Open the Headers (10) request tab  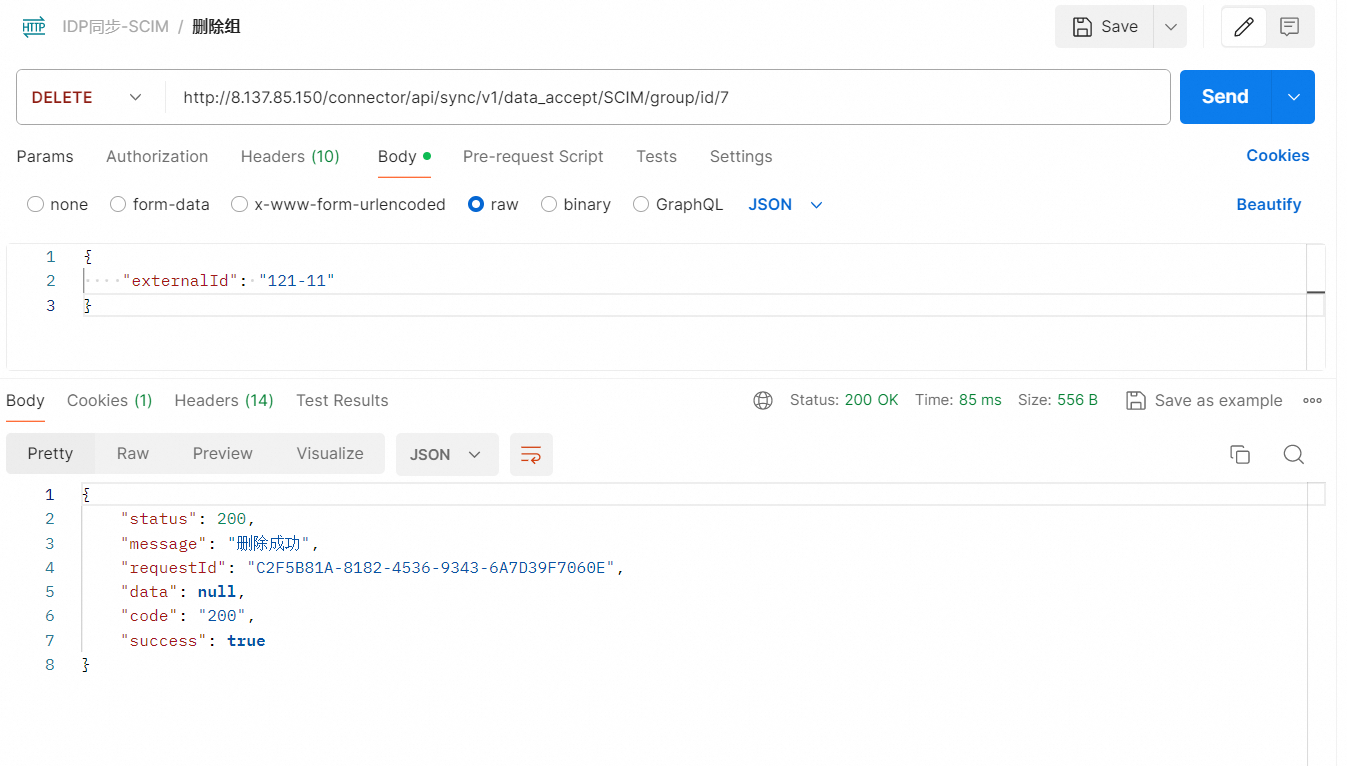(x=290, y=156)
